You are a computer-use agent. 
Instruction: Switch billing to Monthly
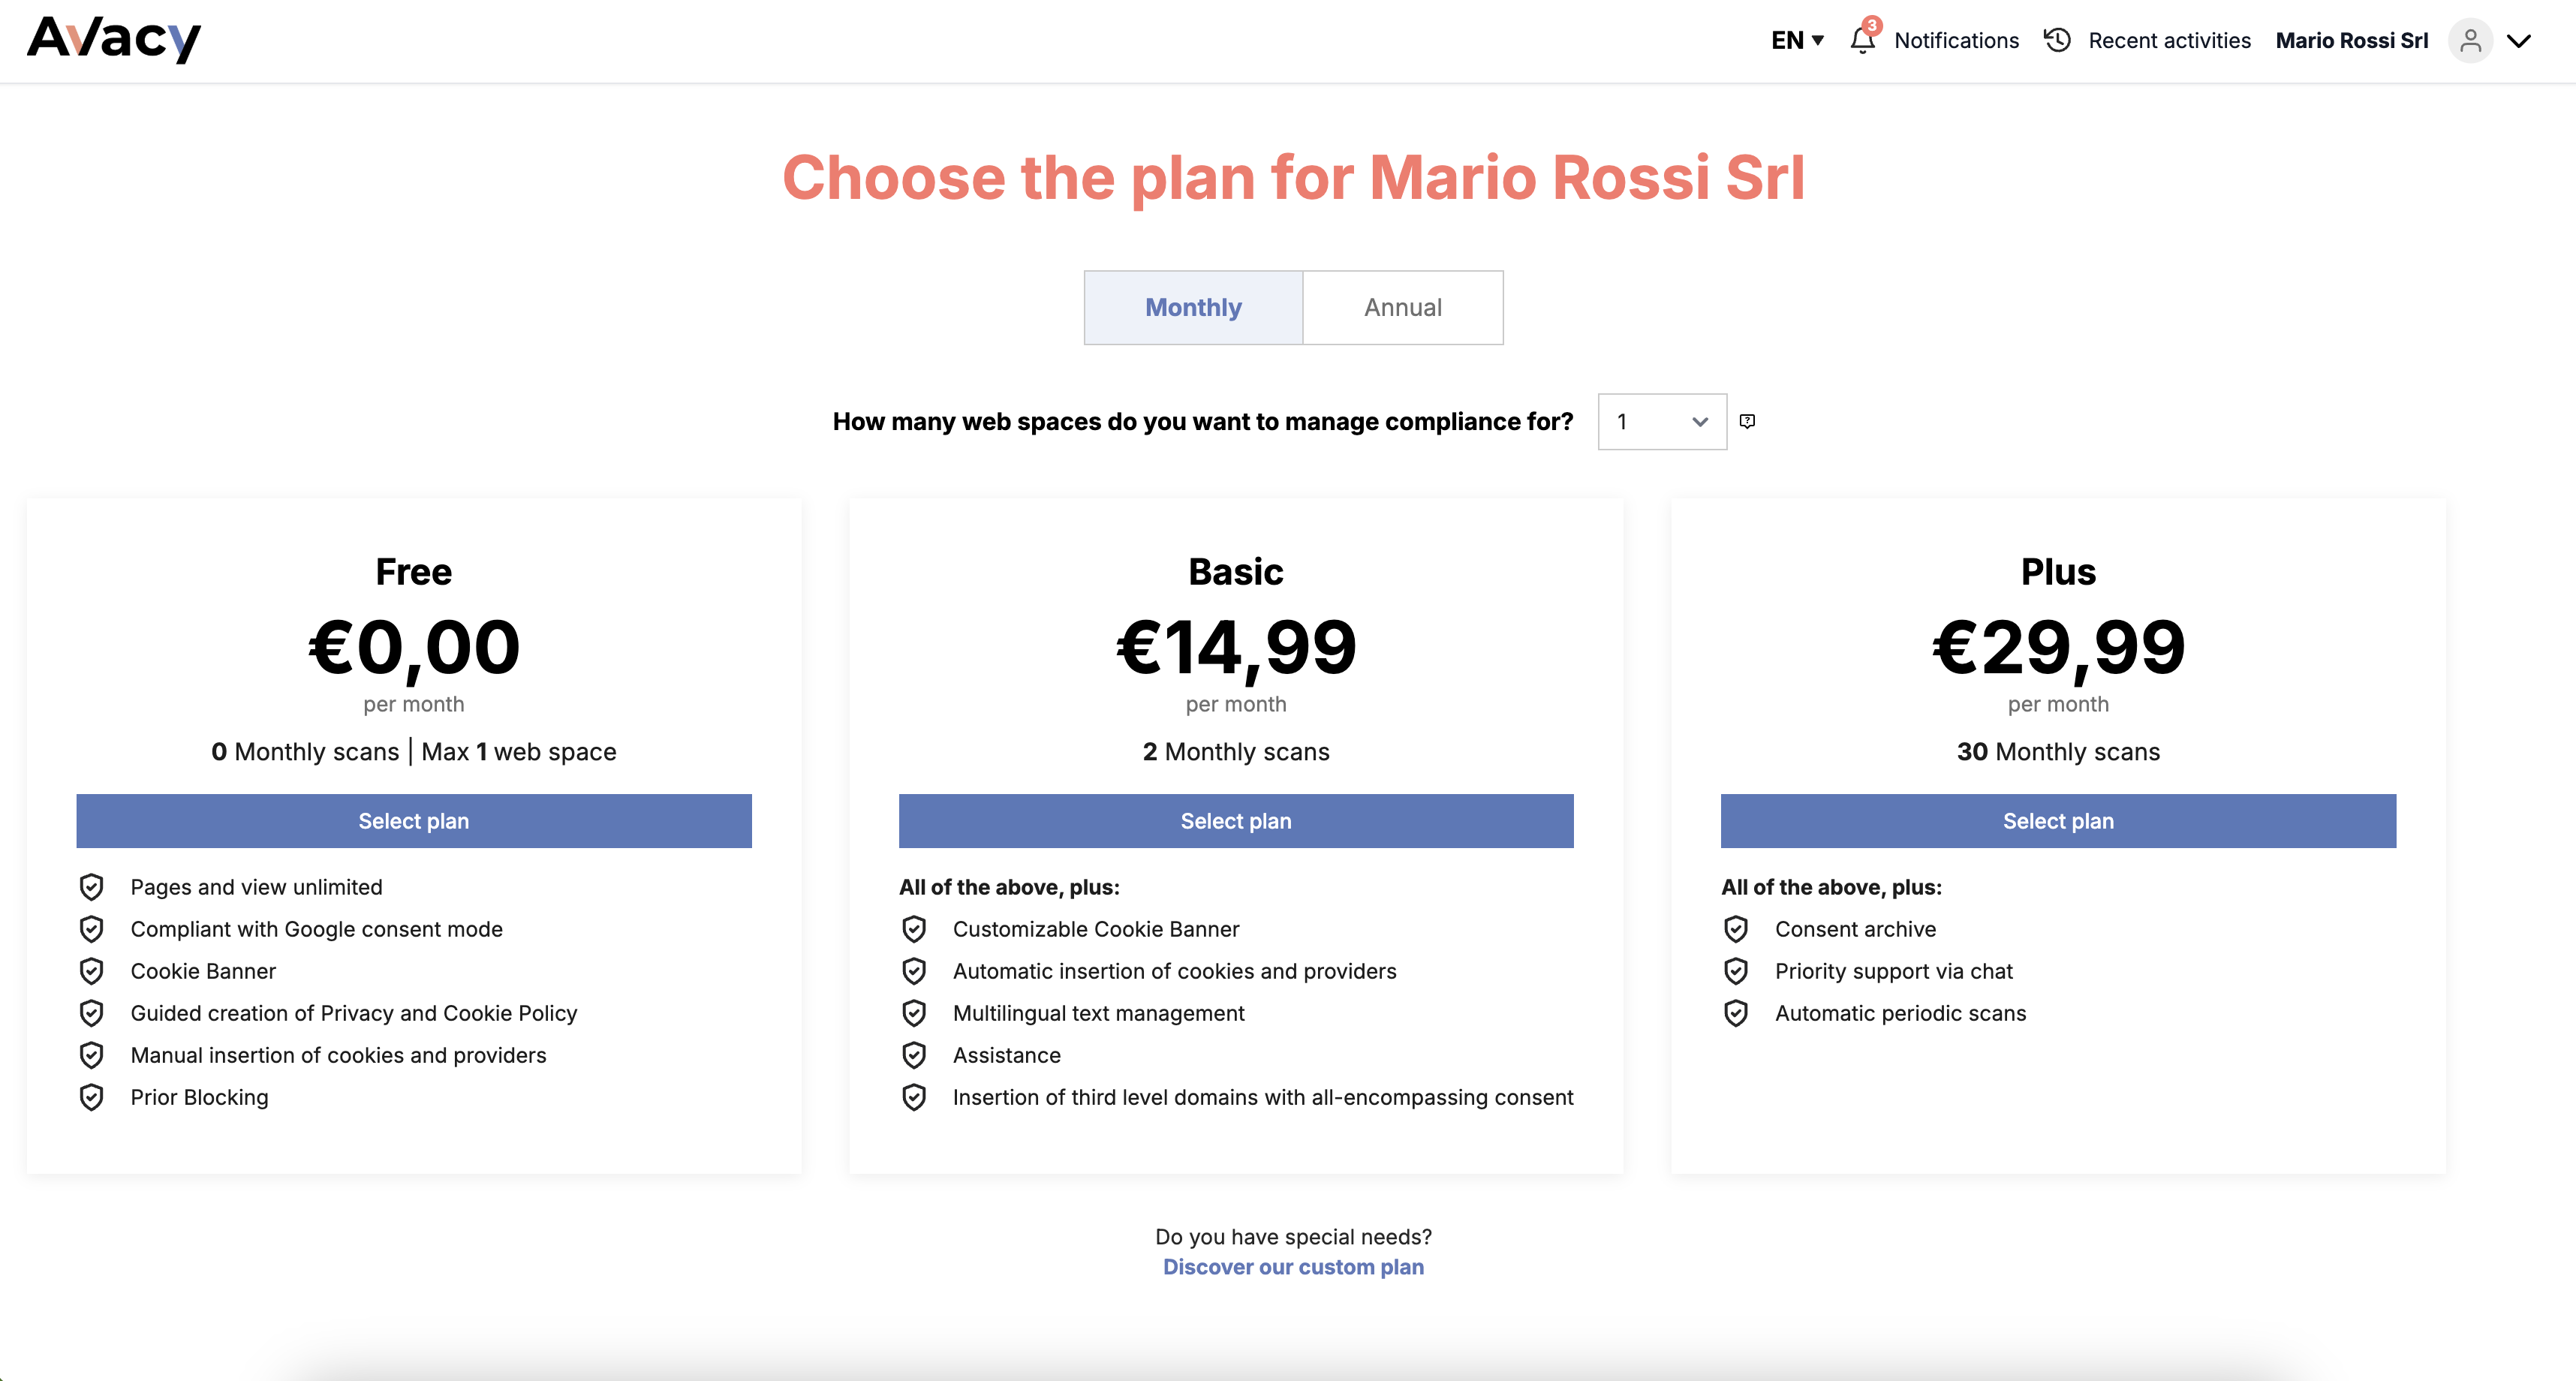click(x=1193, y=308)
